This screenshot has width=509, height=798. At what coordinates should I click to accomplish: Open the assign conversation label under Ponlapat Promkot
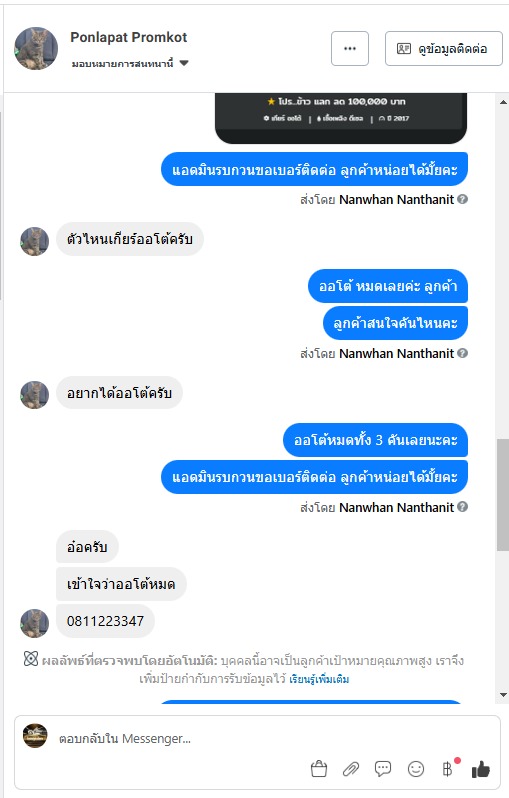coord(123,64)
